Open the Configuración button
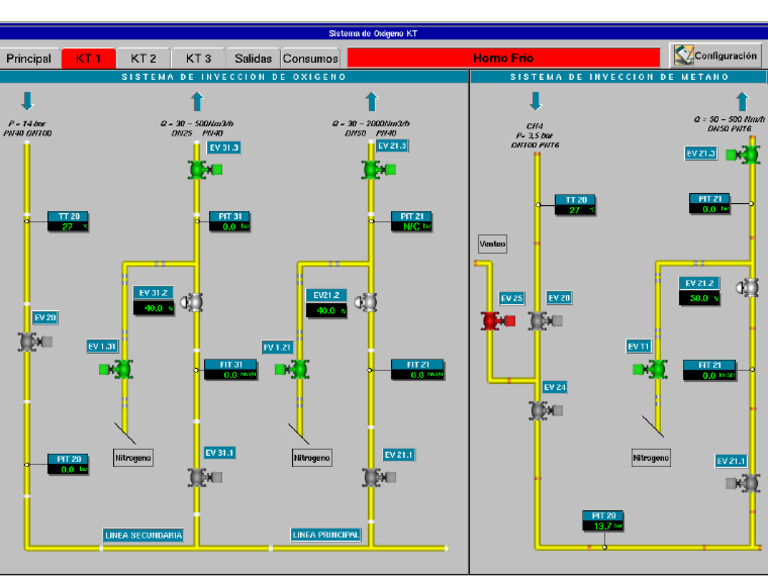 [x=716, y=55]
